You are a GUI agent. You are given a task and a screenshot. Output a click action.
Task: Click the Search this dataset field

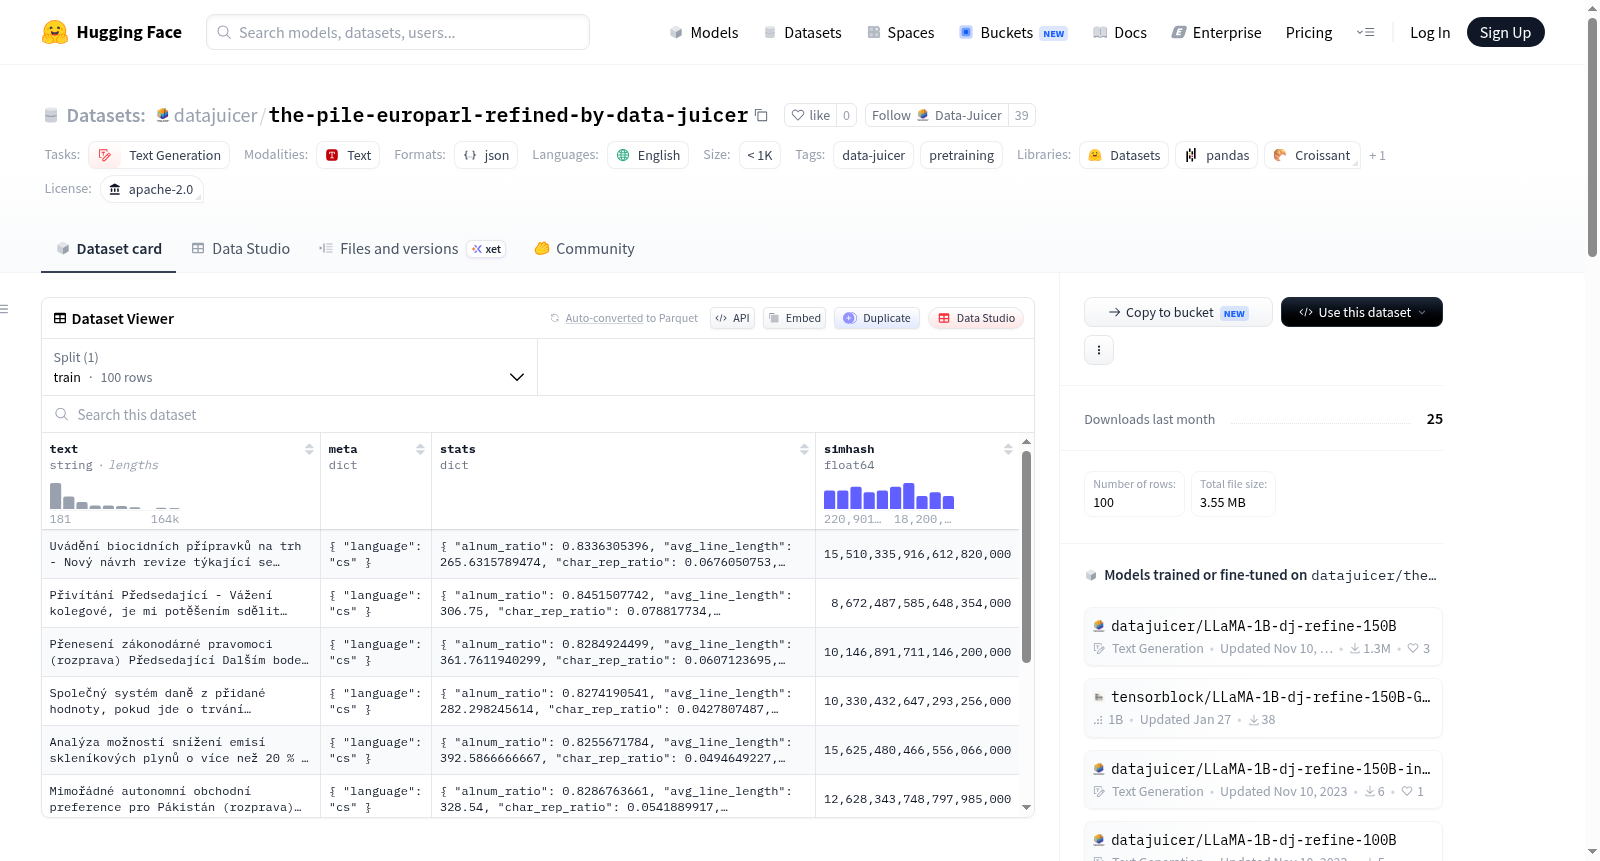[538, 414]
